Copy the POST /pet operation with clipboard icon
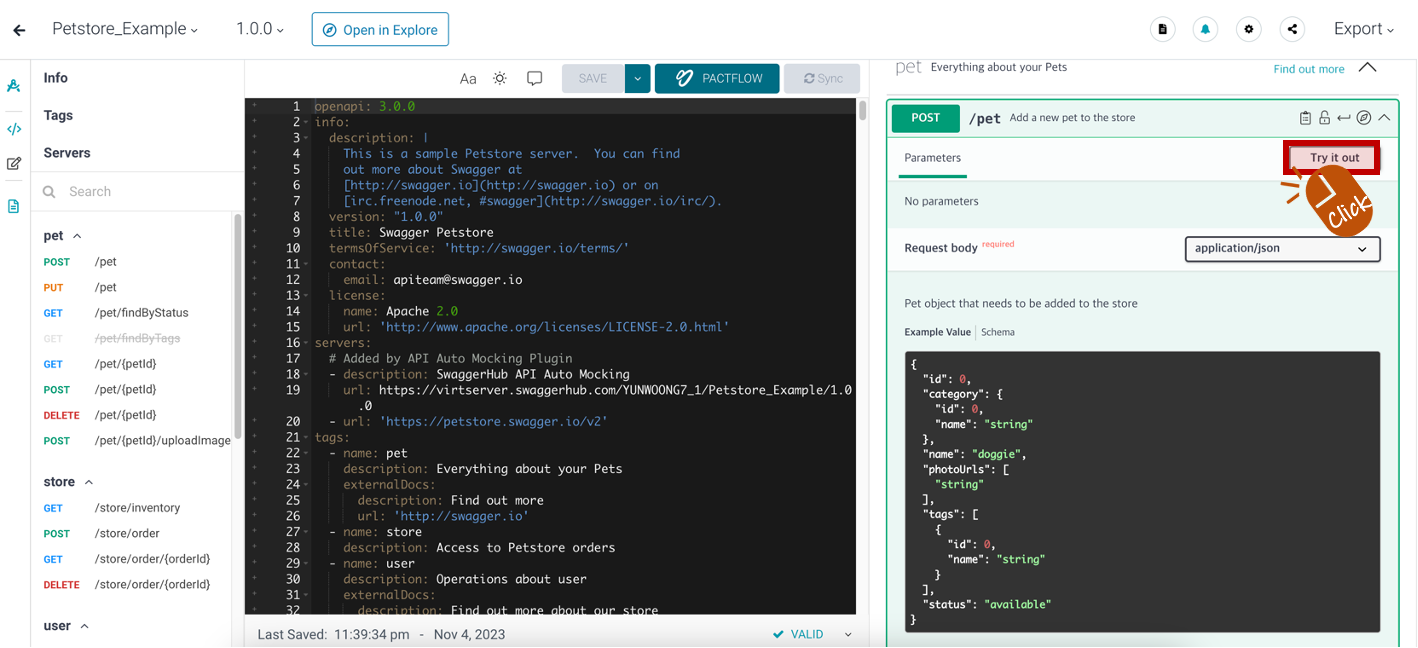This screenshot has width=1418, height=648. [x=1305, y=118]
